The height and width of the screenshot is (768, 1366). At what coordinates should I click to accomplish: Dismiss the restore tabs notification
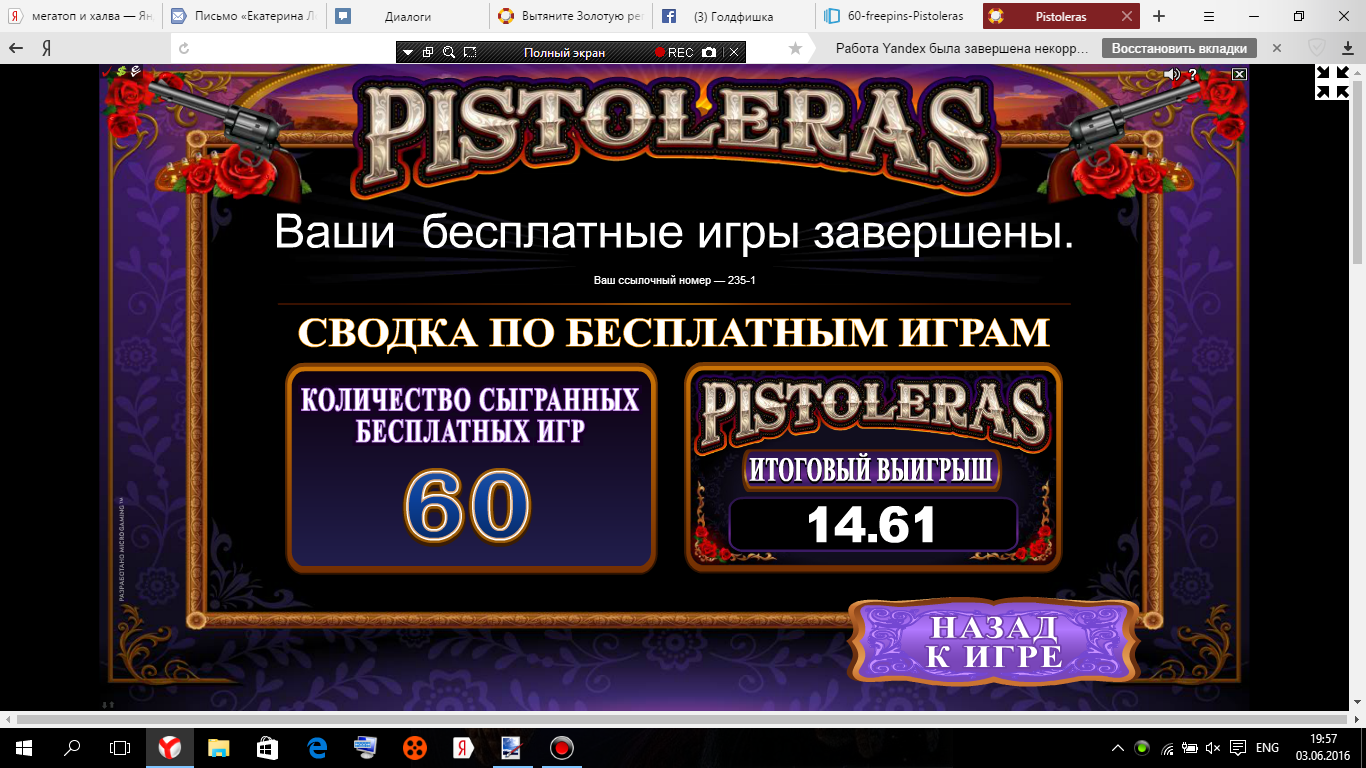click(x=1276, y=48)
